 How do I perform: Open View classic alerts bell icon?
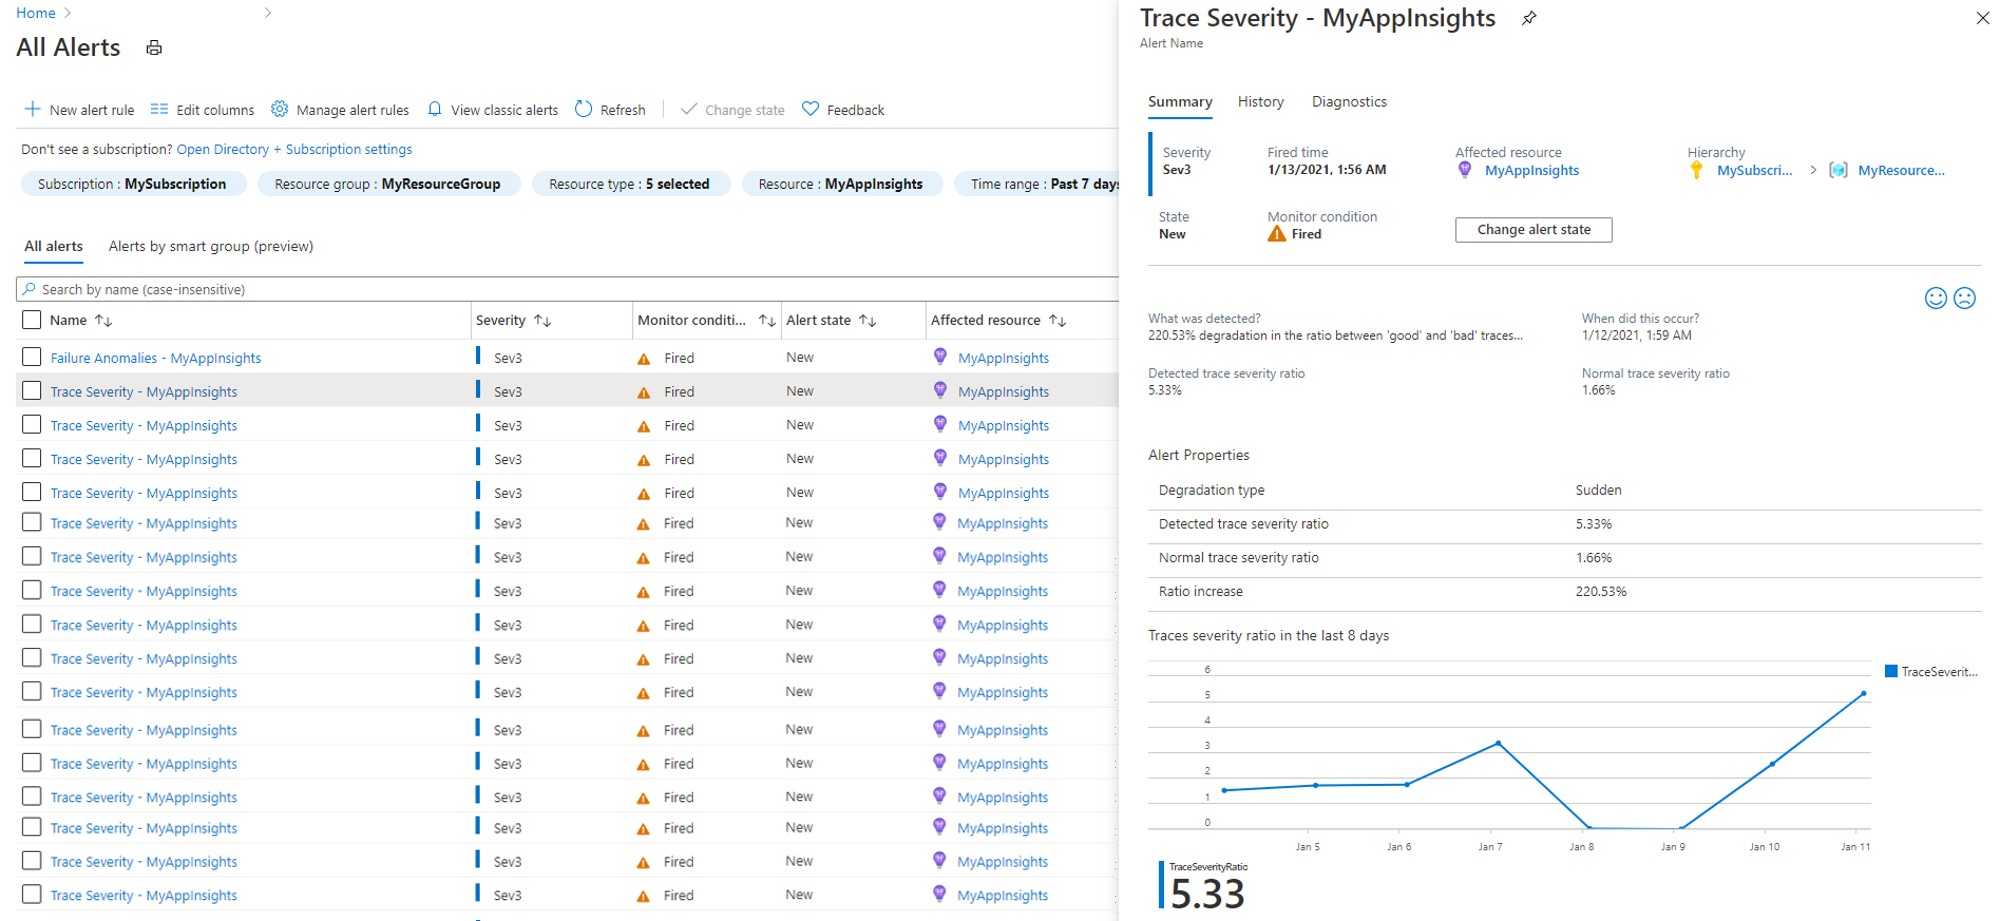click(x=435, y=109)
